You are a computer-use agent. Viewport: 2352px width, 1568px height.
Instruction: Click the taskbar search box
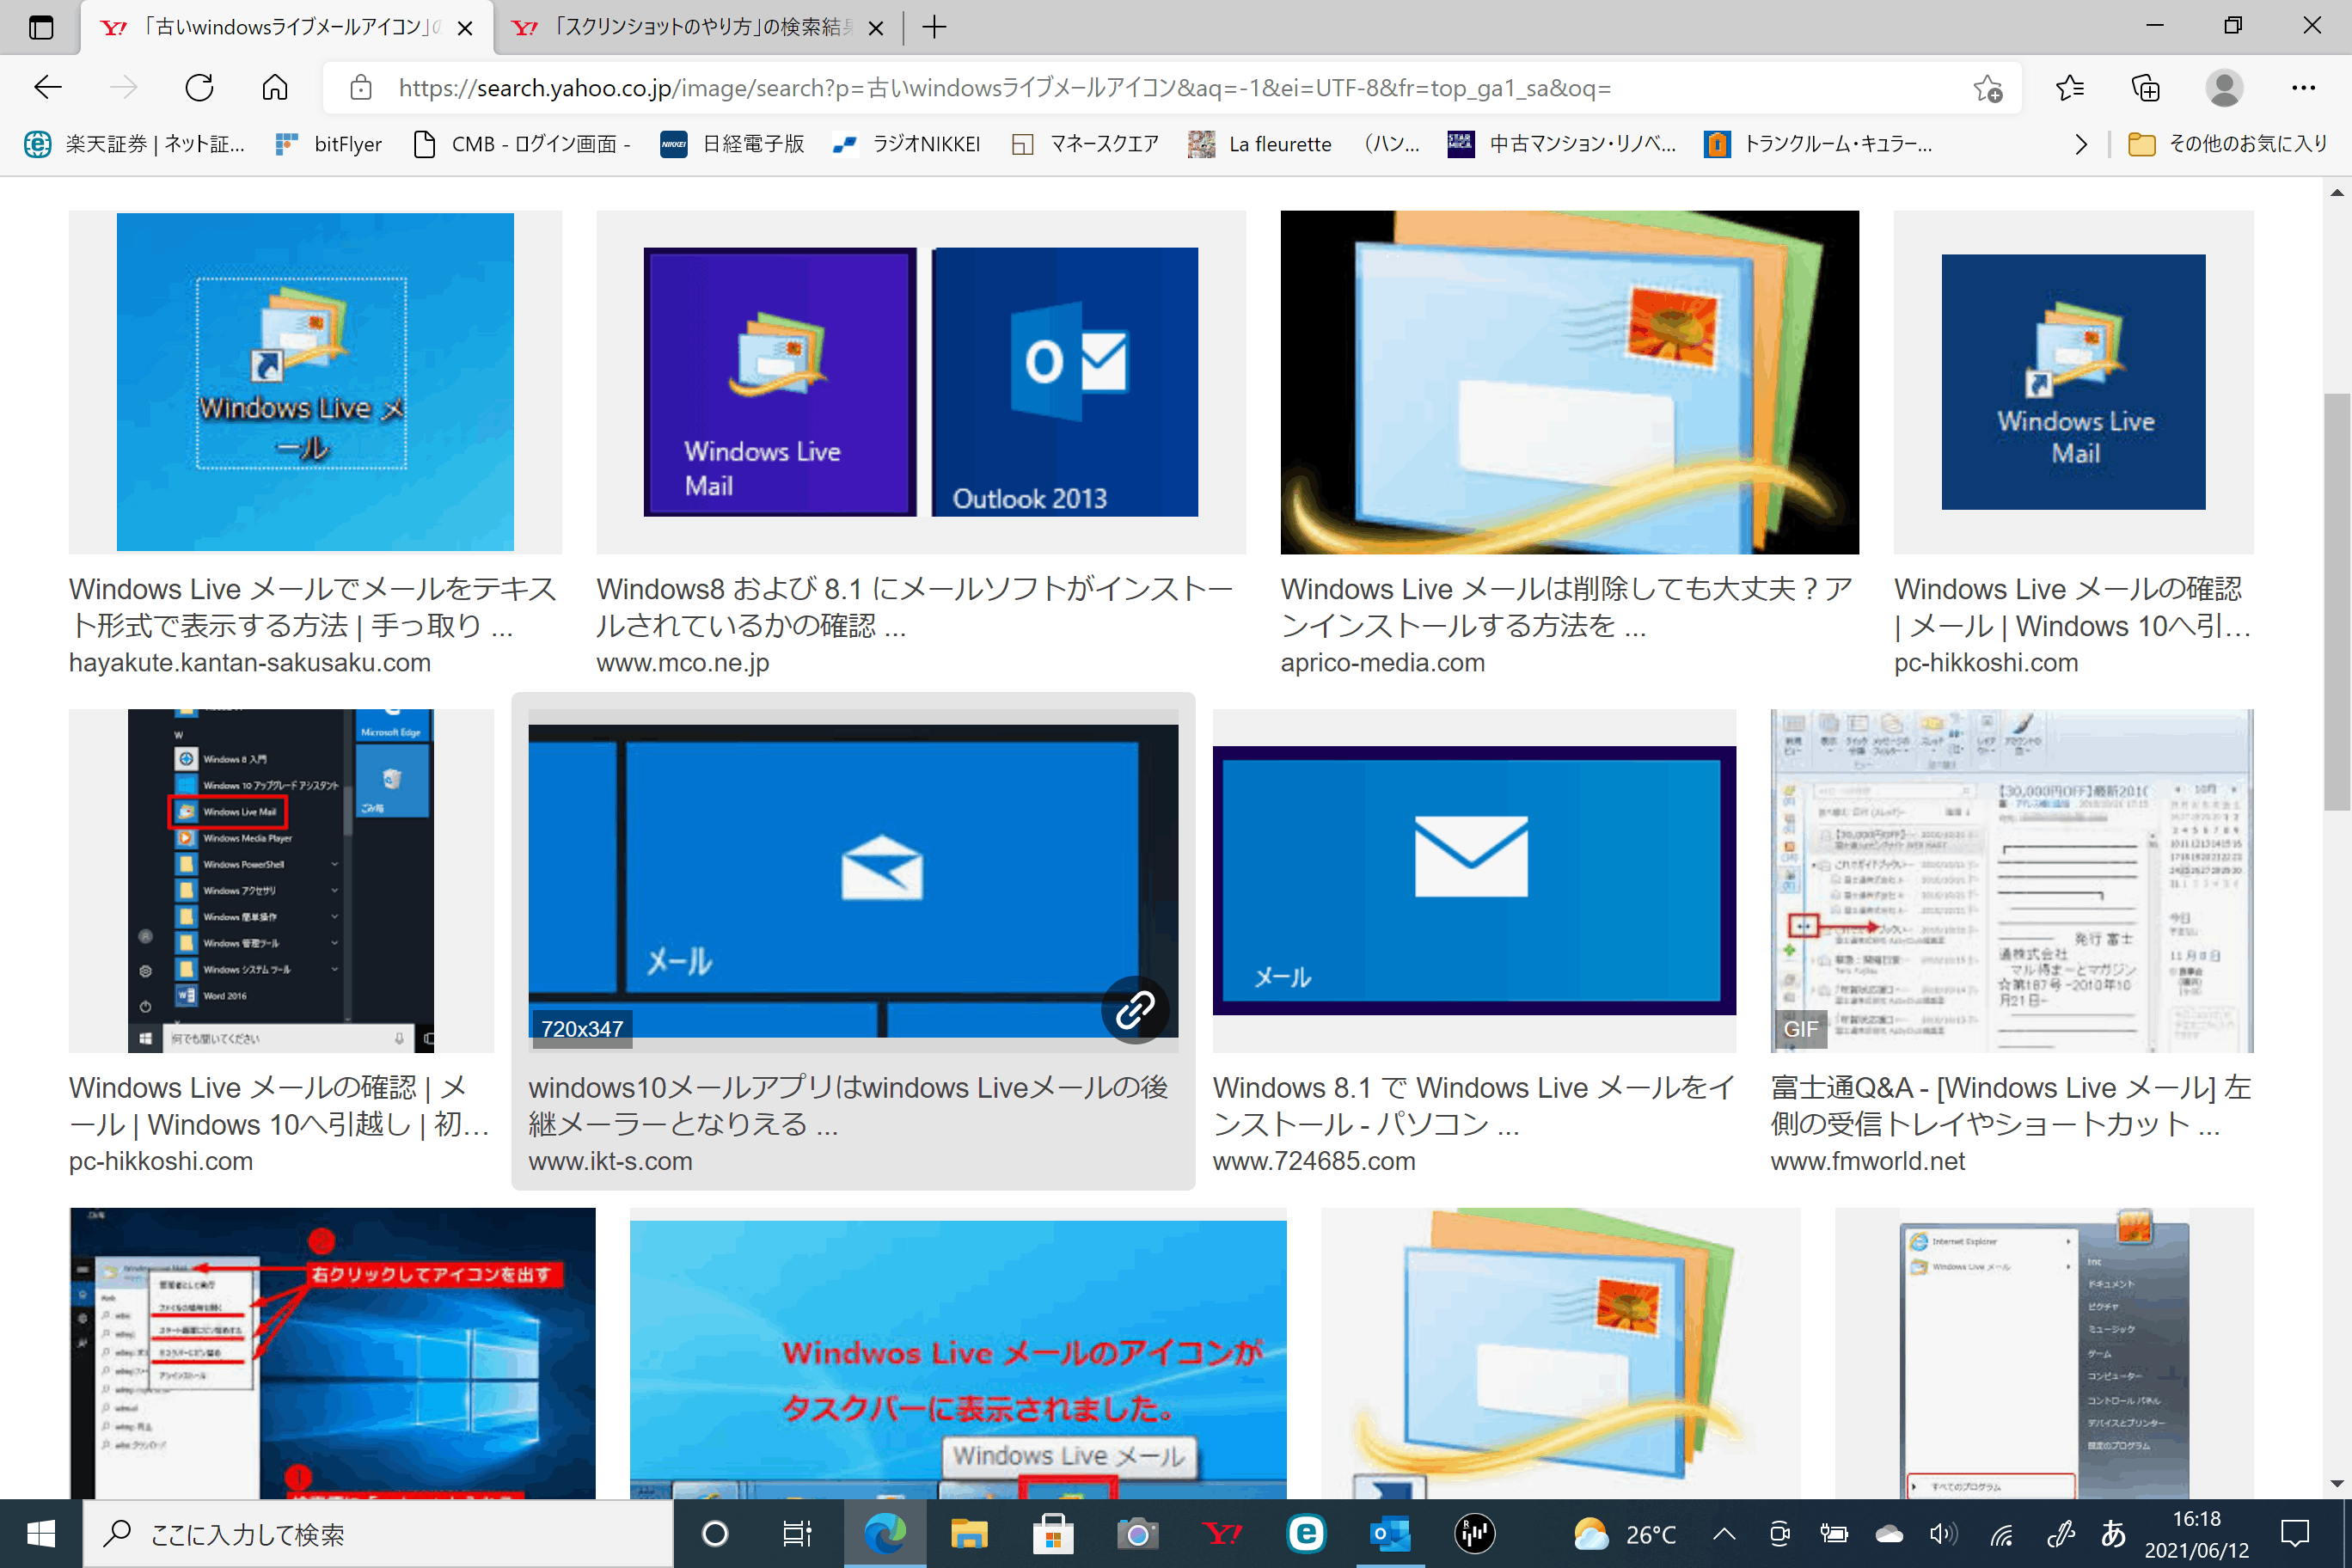(x=378, y=1533)
